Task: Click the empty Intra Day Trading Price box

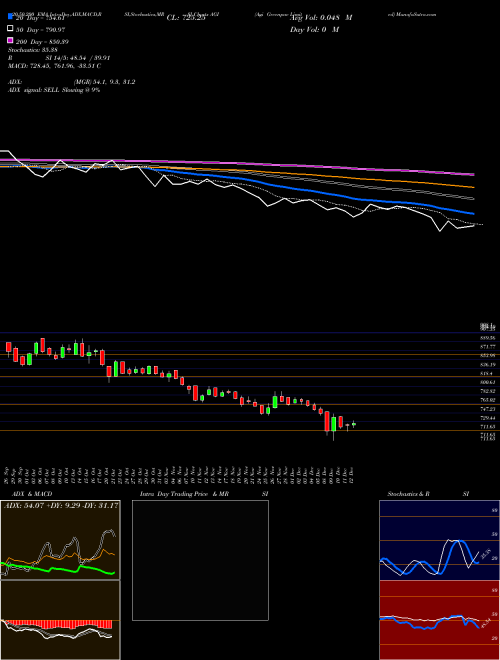Action: (200, 560)
